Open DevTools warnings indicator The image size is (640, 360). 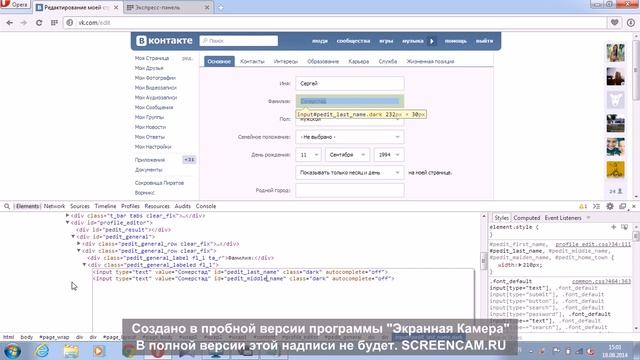[583, 206]
